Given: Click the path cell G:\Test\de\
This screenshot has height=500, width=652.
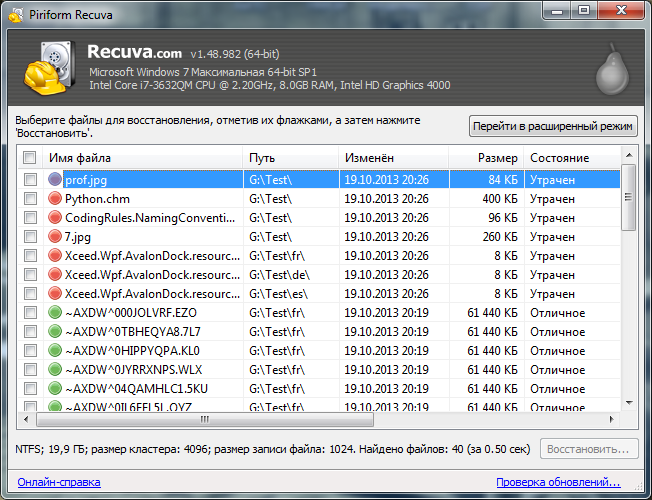Looking at the screenshot, I should pyautogui.click(x=279, y=275).
